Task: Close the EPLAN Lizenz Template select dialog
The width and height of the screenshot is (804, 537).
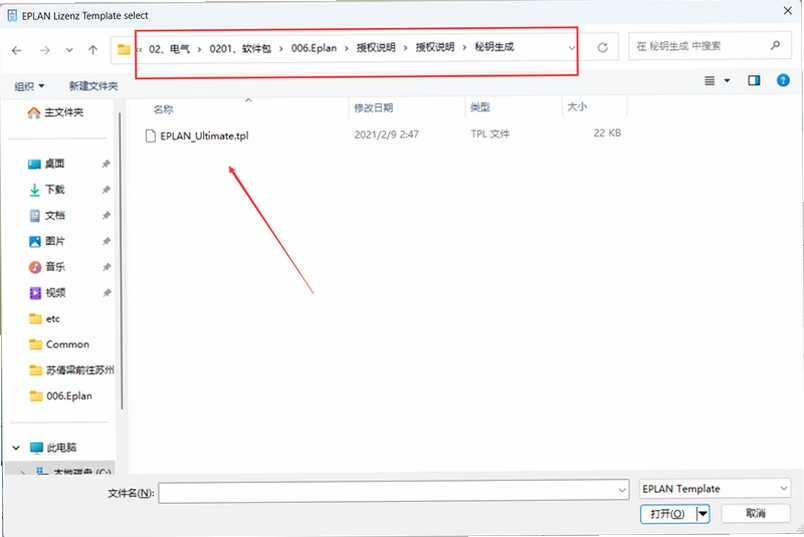Action: click(788, 11)
